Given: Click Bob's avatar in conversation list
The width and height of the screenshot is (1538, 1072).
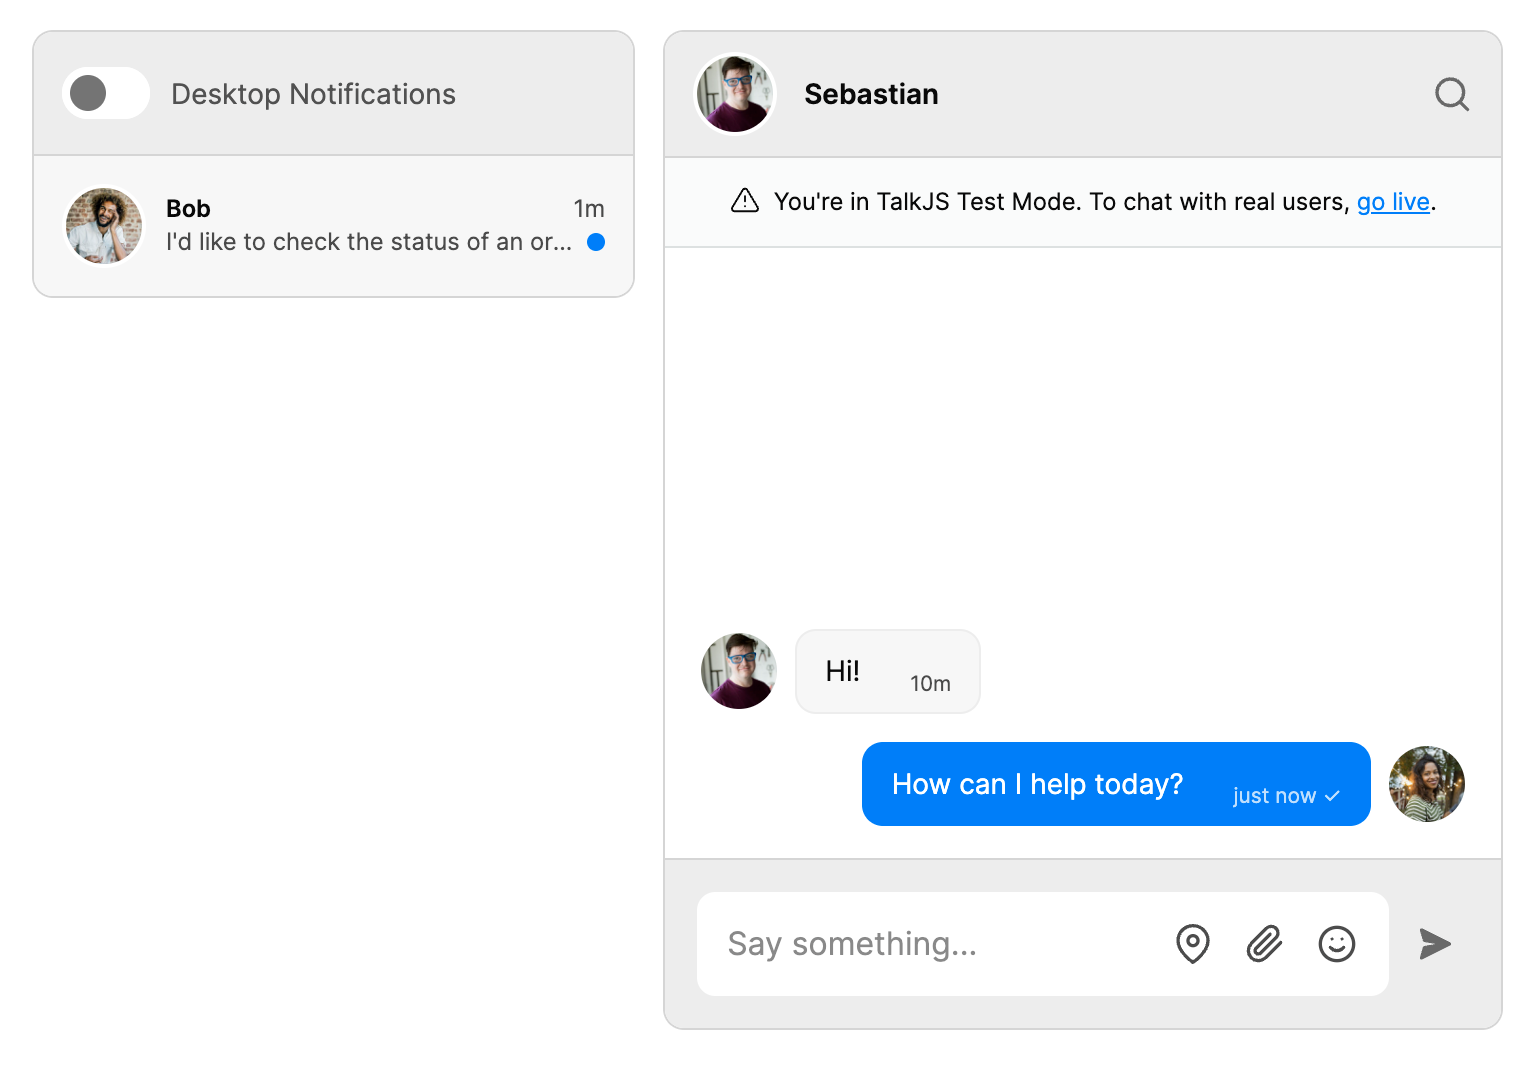Looking at the screenshot, I should pos(104,226).
